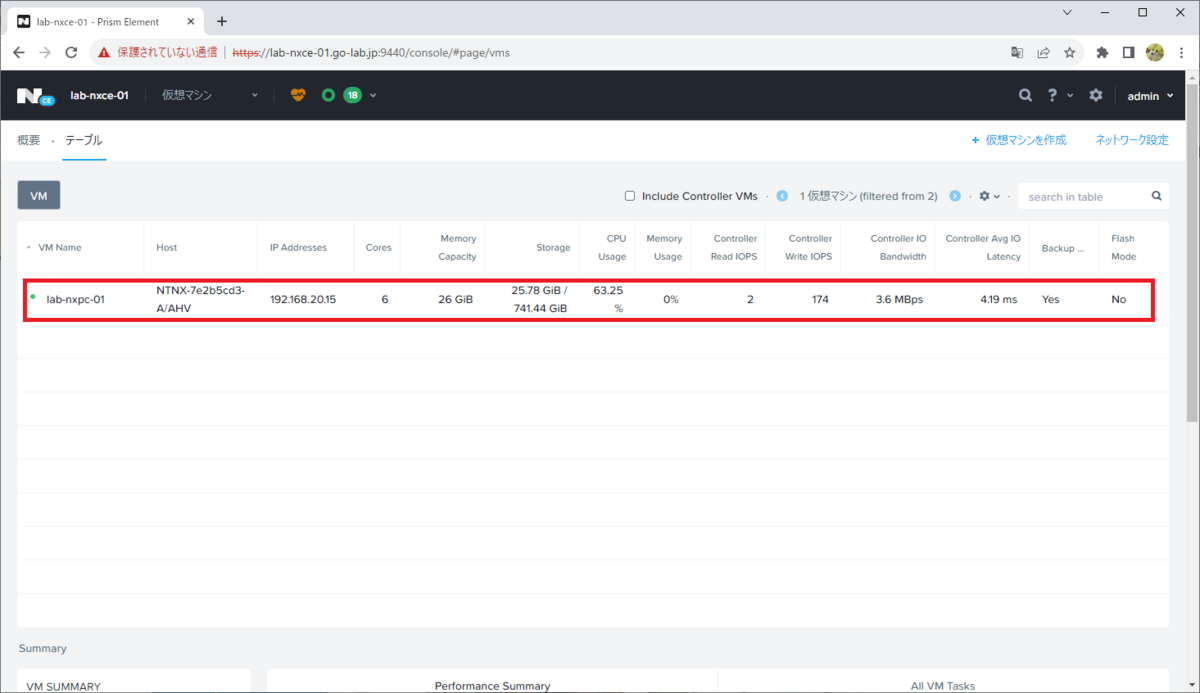This screenshot has width=1200, height=693.
Task: Sort by Controller Write IOPS header
Action: [x=810, y=247]
